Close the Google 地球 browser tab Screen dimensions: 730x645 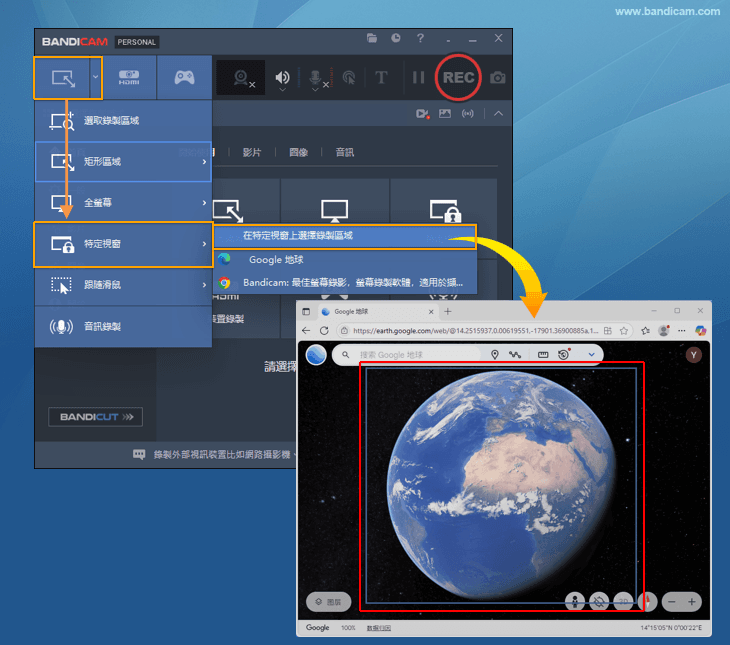click(x=431, y=312)
